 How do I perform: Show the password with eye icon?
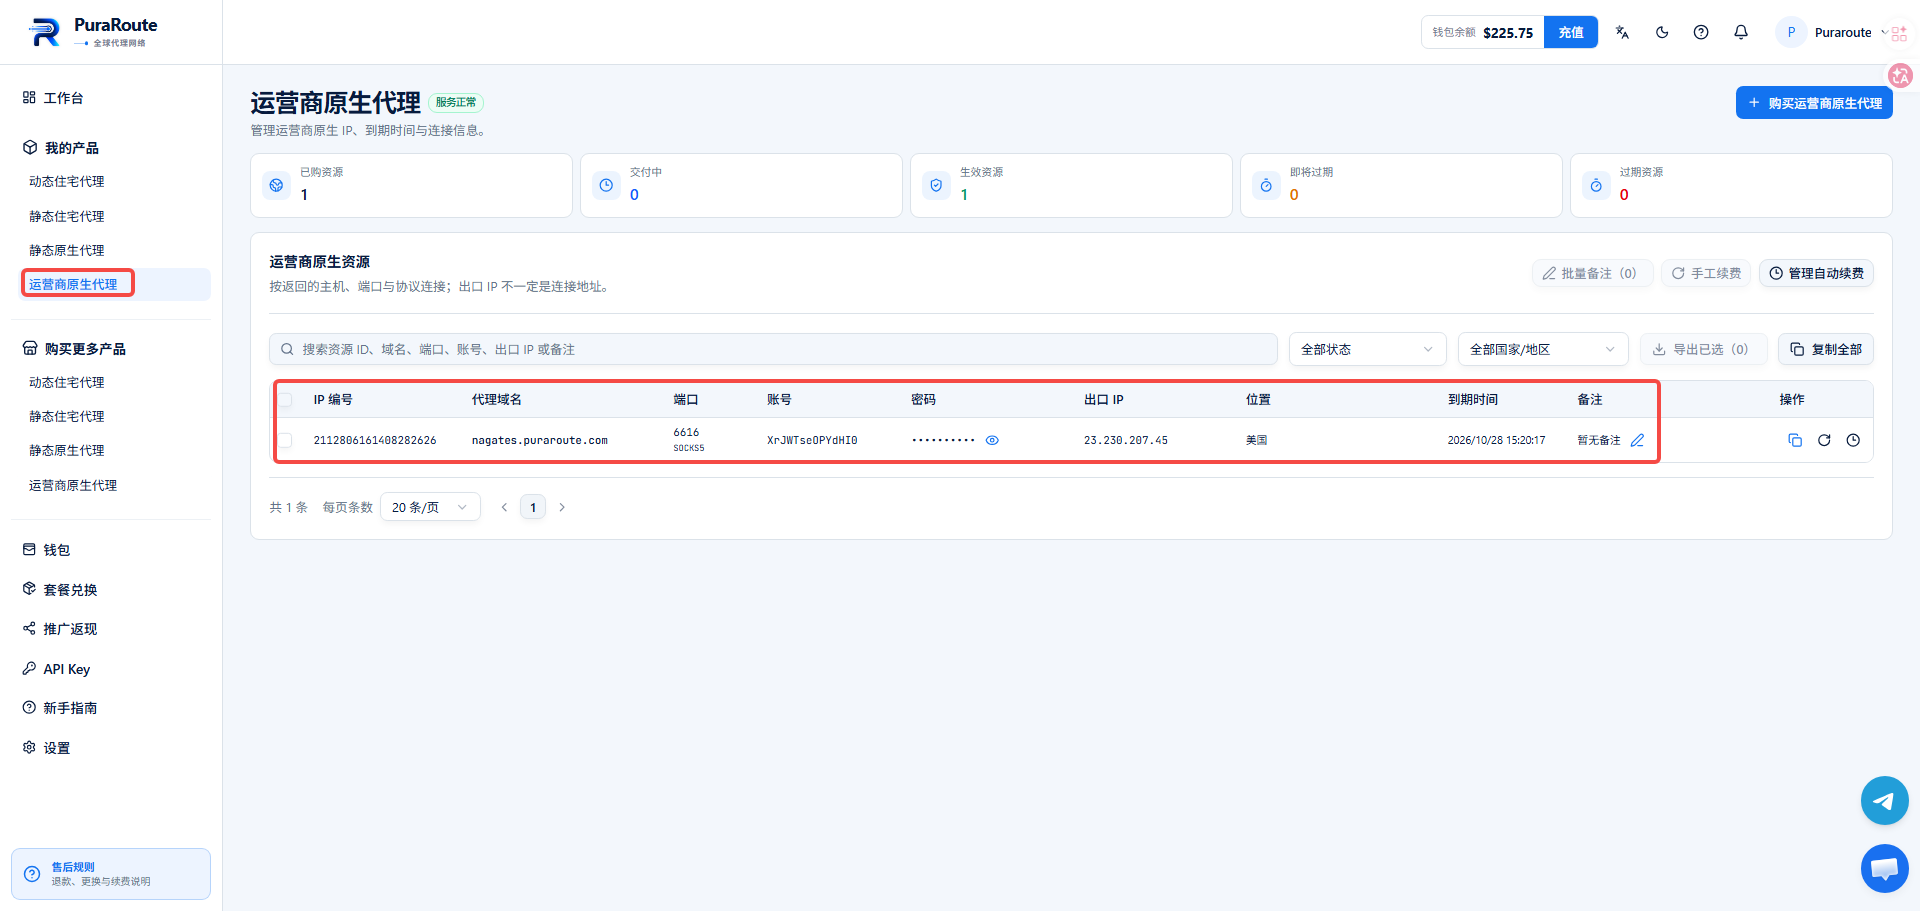(992, 440)
